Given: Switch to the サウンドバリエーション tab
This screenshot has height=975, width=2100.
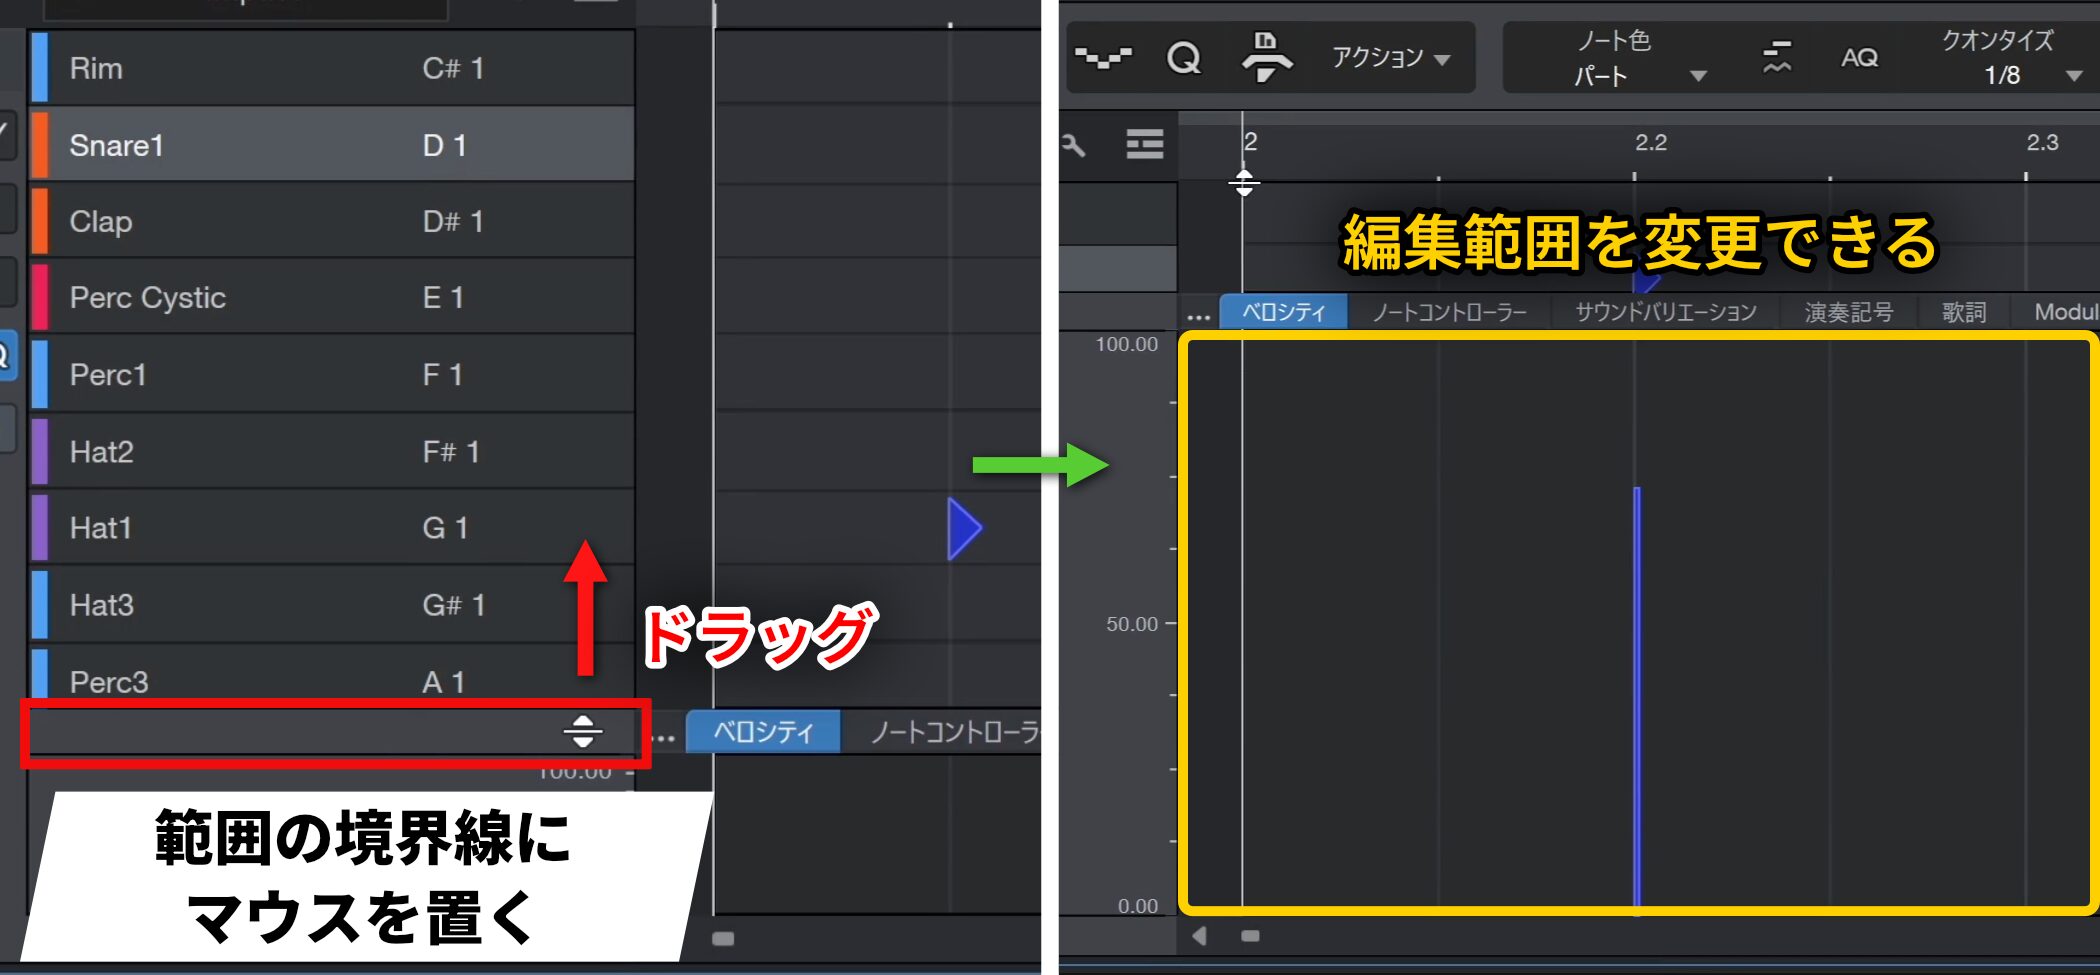Looking at the screenshot, I should pyautogui.click(x=1665, y=312).
